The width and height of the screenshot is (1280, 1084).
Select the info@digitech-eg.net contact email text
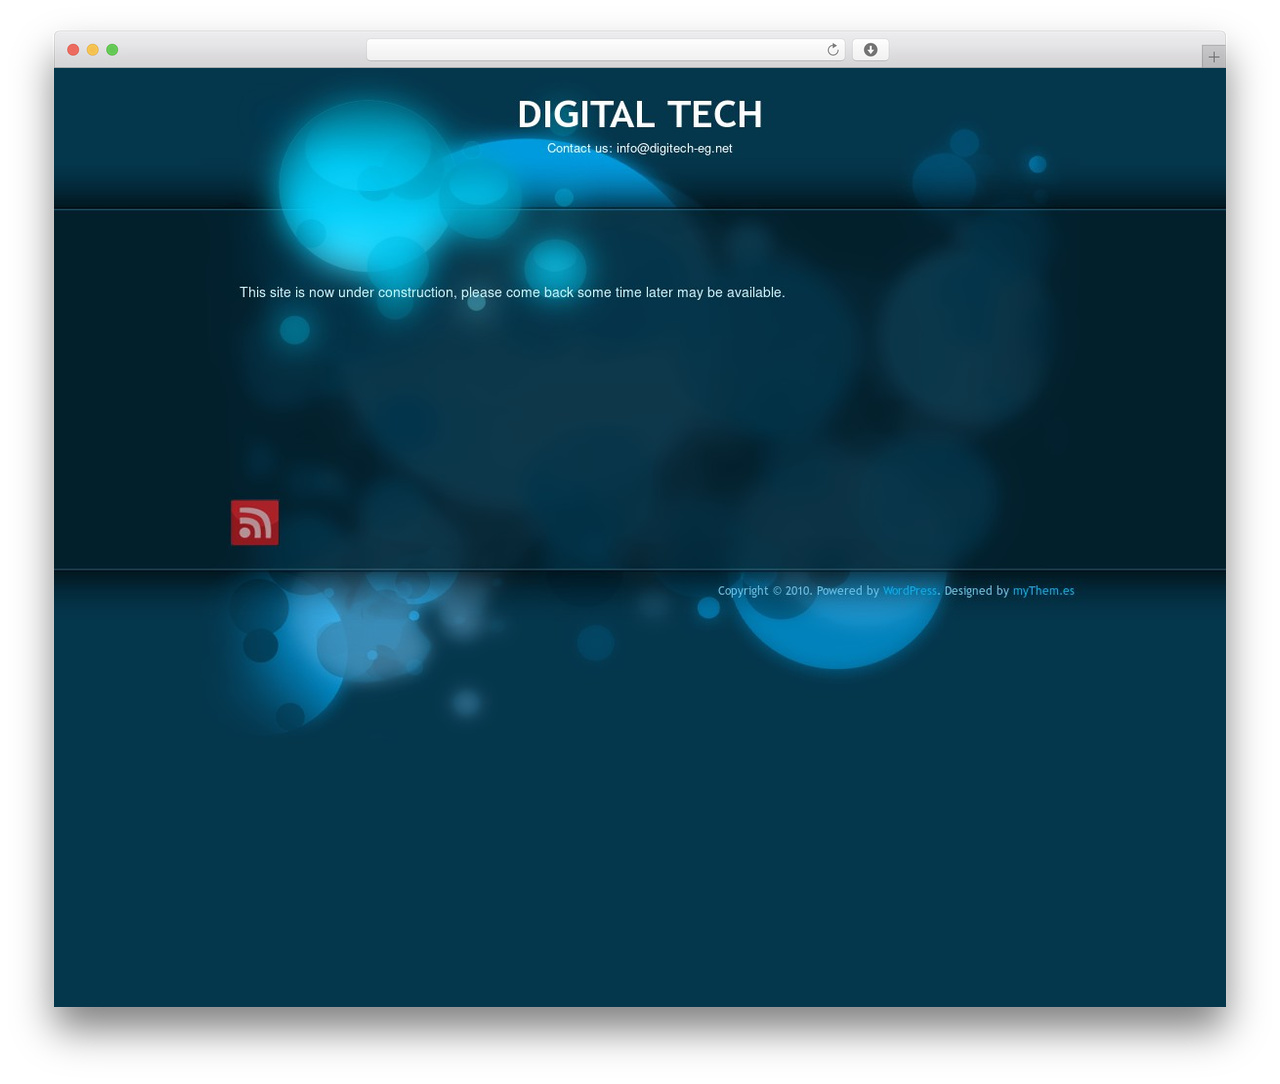tap(674, 148)
